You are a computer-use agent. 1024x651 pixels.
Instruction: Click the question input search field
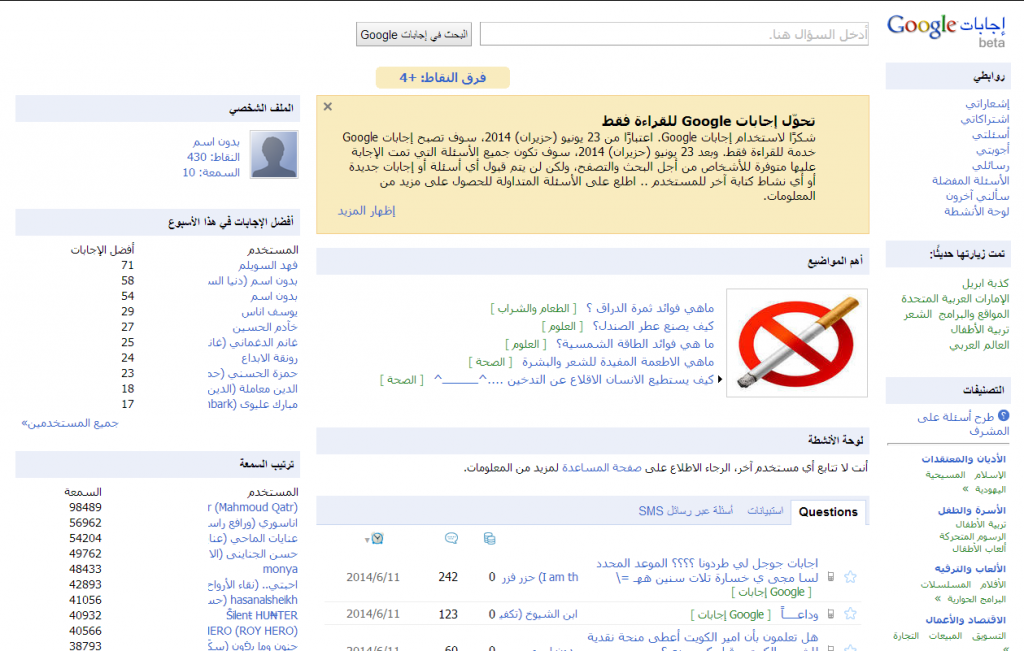[674, 34]
